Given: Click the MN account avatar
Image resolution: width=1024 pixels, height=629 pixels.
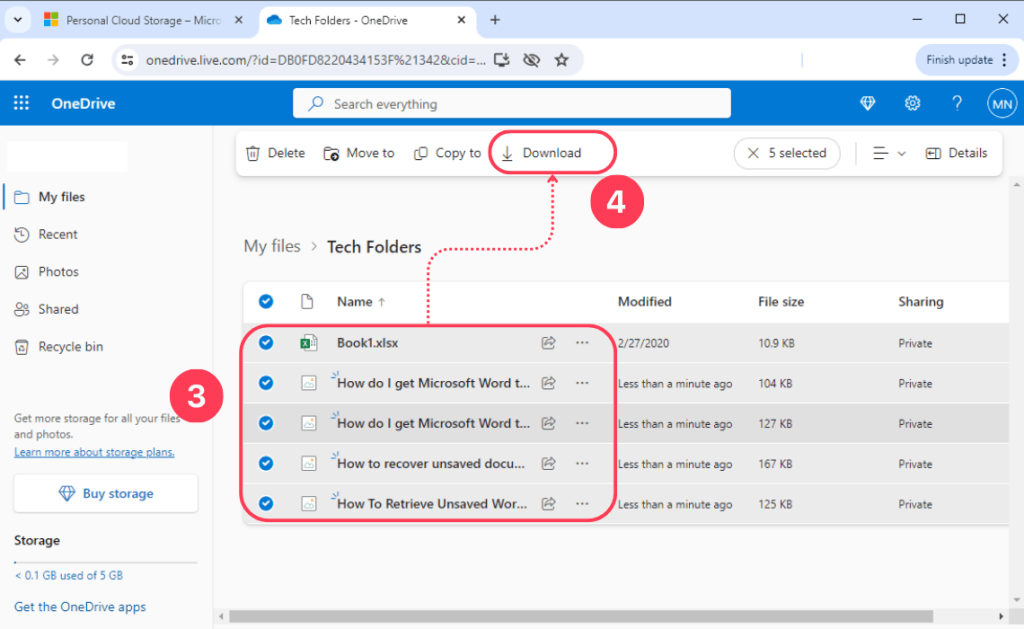Looking at the screenshot, I should click(1001, 103).
